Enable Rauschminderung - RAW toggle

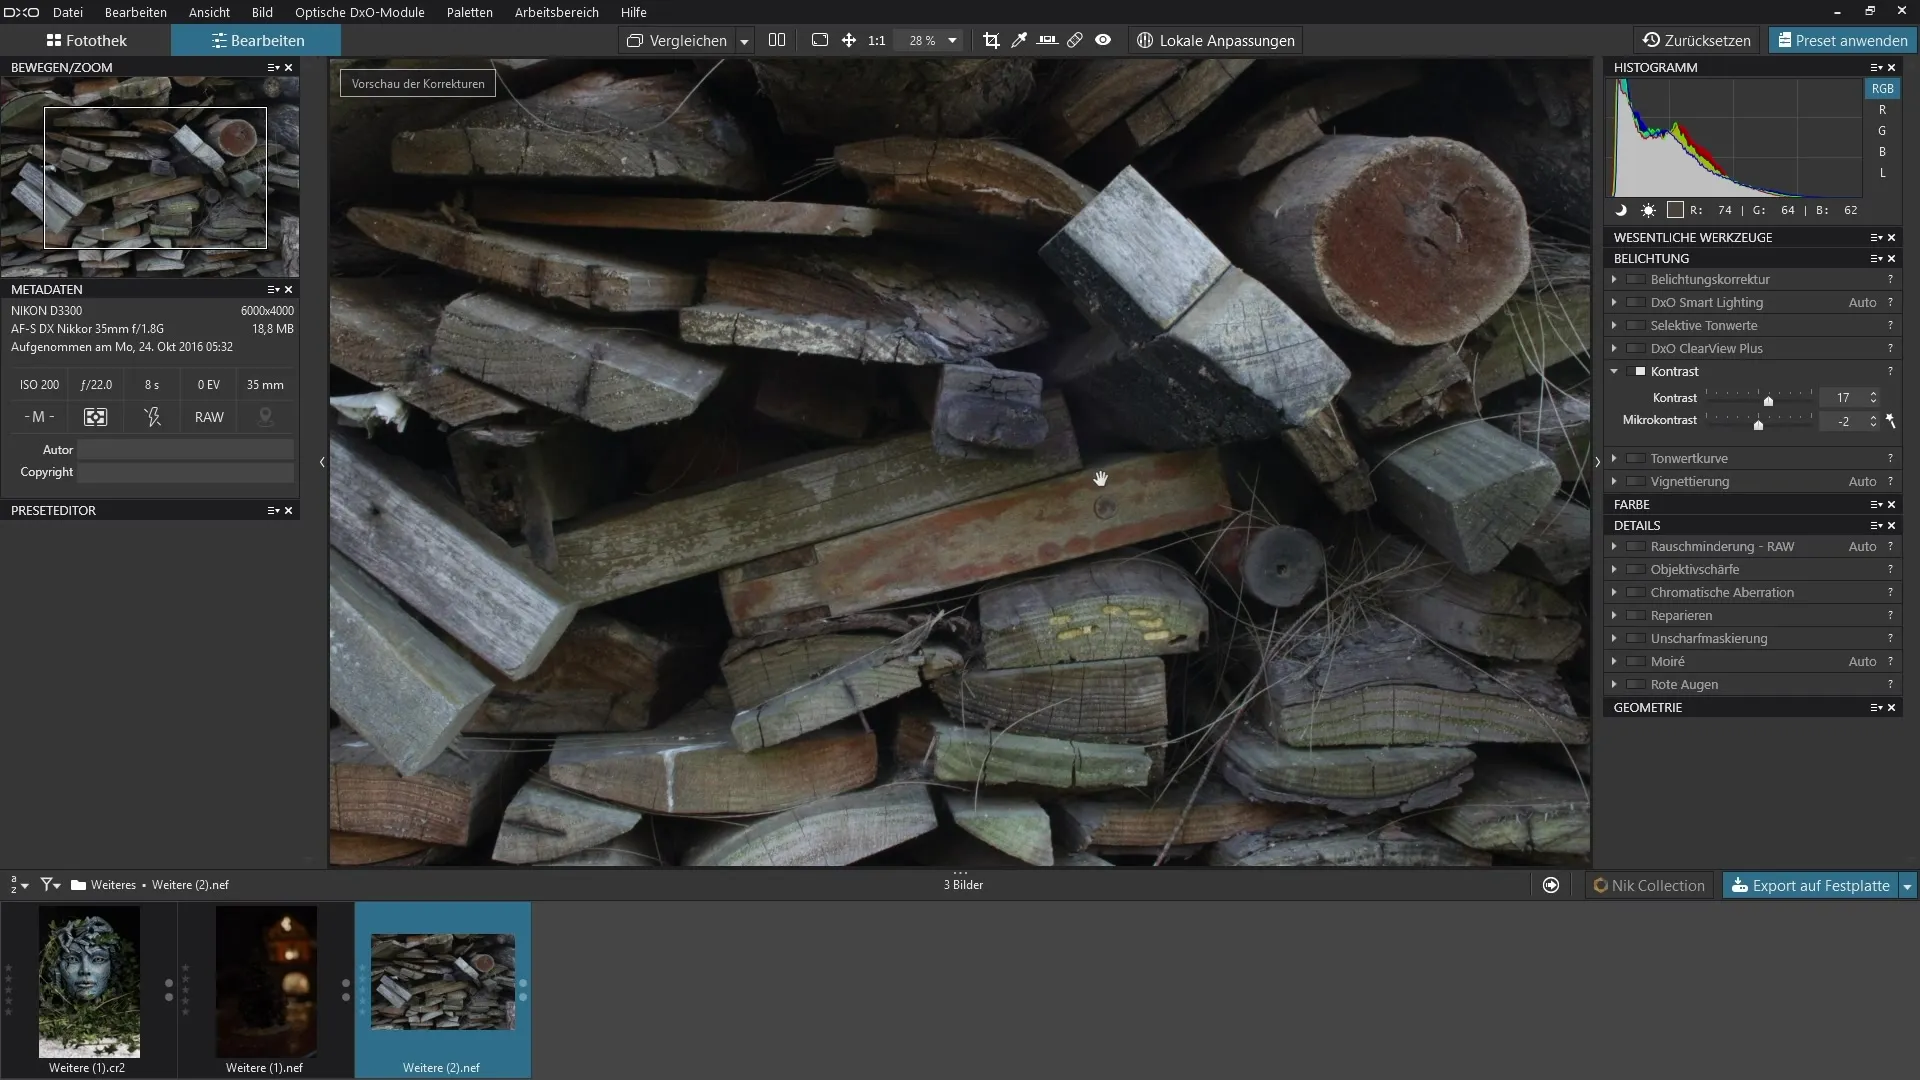[1636, 547]
